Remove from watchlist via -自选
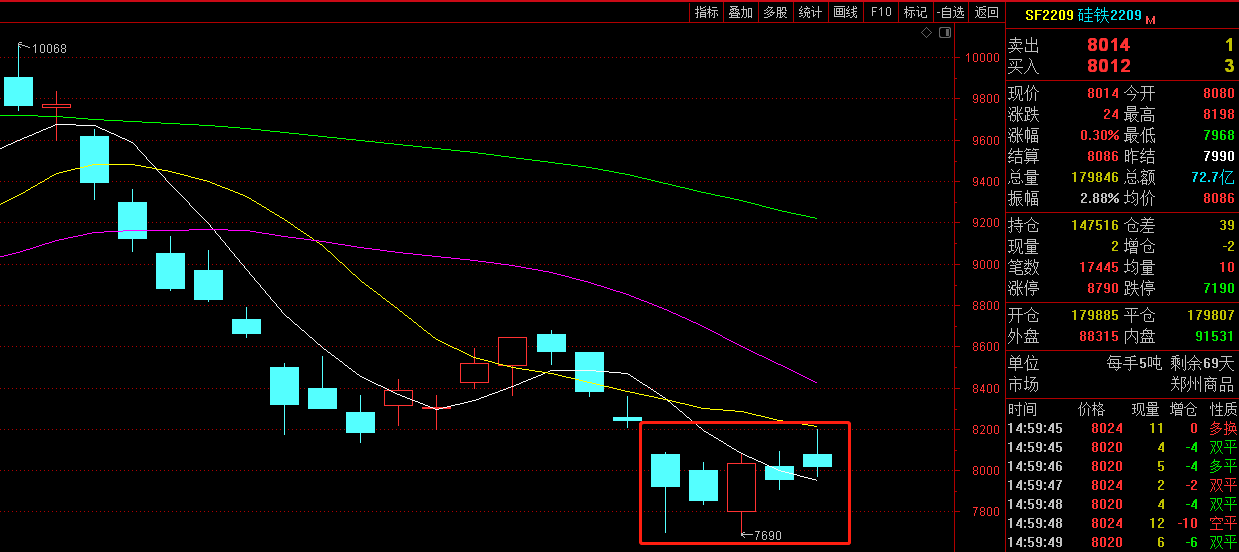Viewport: 1239px width, 552px height. (950, 12)
